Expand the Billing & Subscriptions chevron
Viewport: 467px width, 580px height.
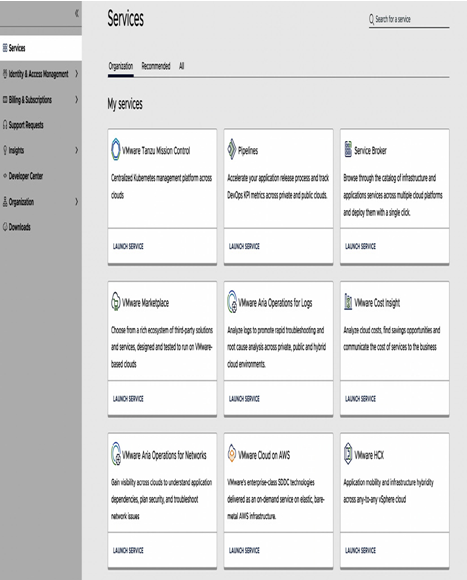point(77,99)
